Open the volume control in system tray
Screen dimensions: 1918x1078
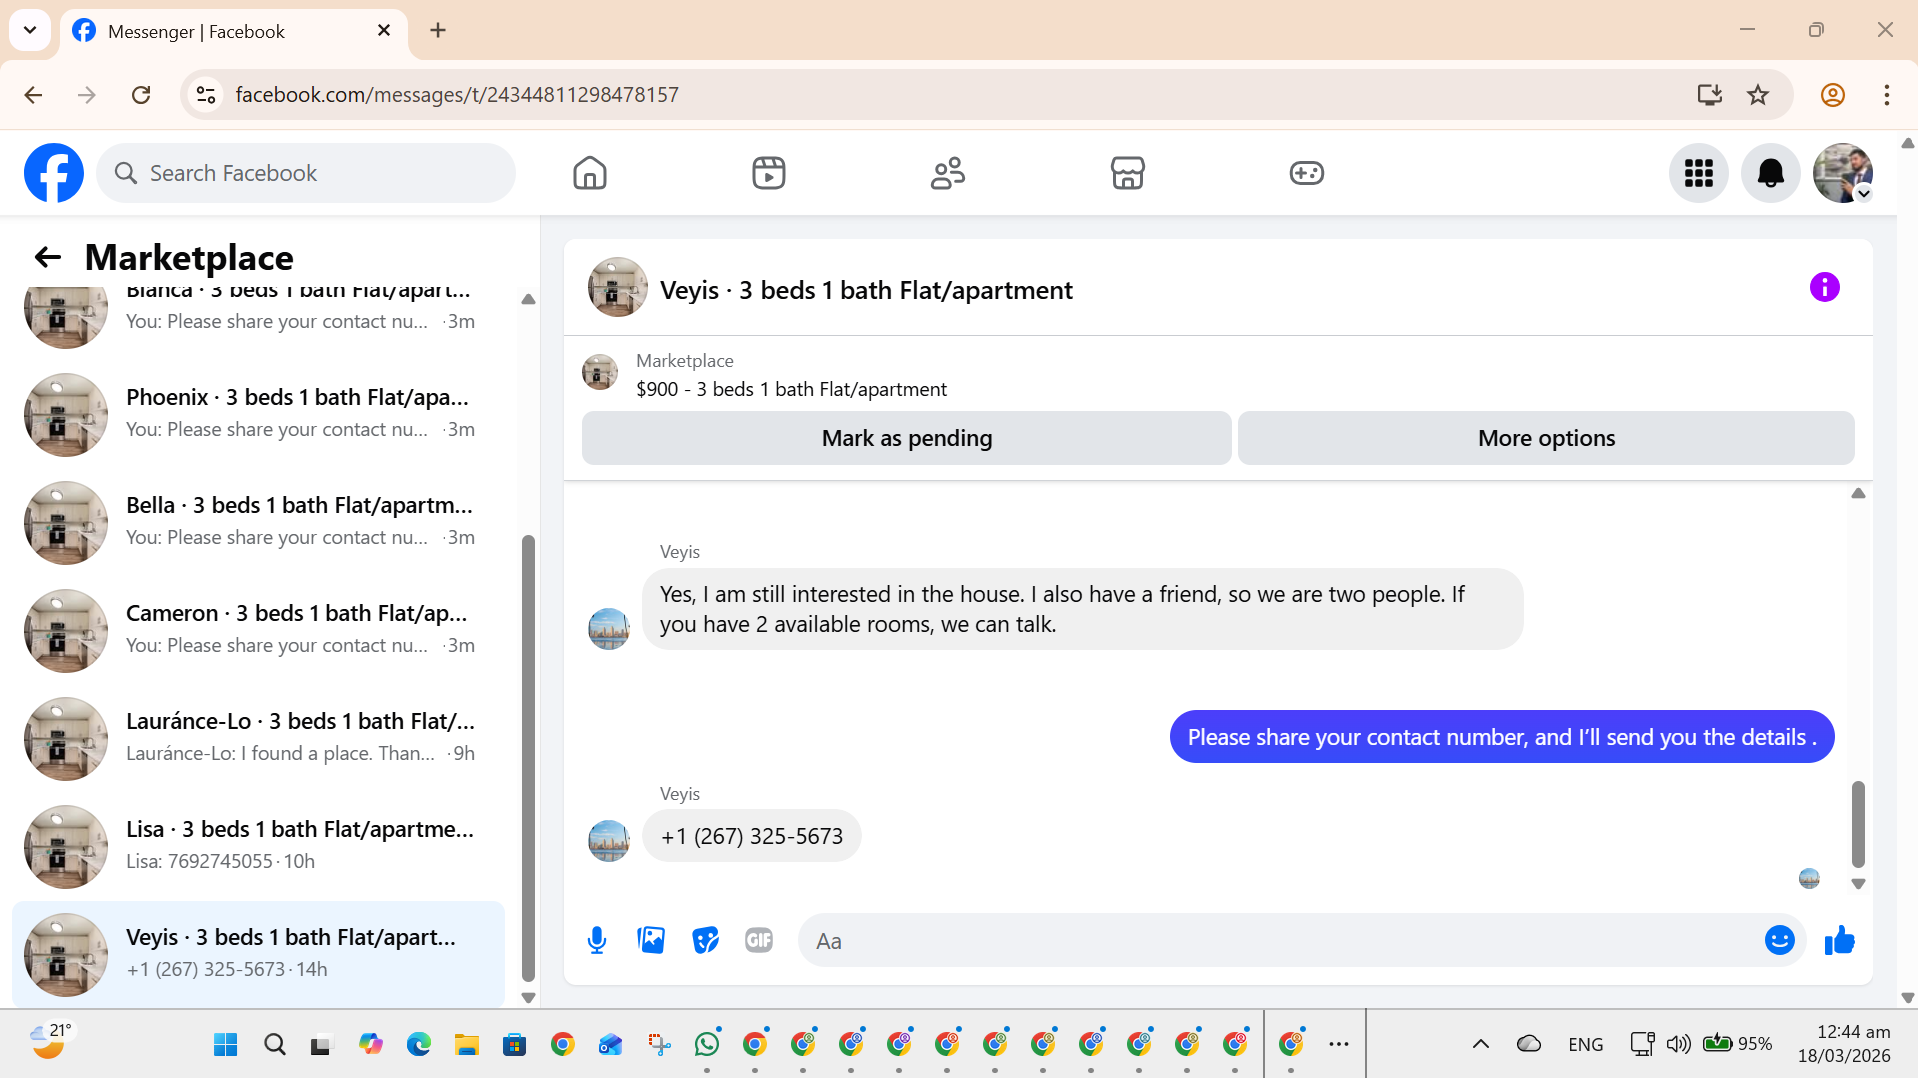[1679, 1044]
